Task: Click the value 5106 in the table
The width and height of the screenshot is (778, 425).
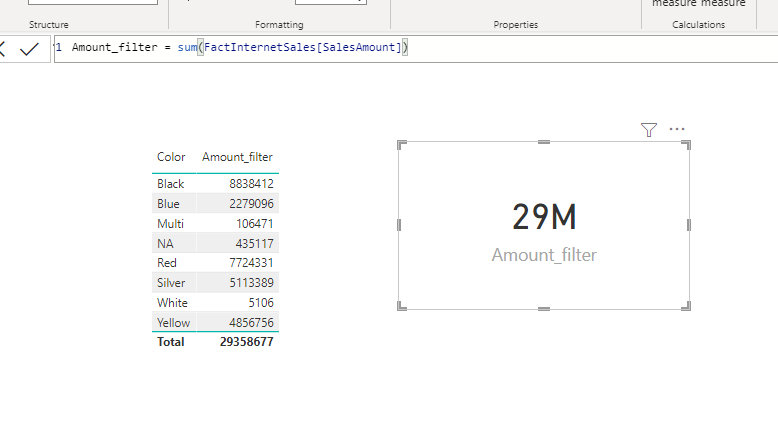Action: tap(261, 303)
